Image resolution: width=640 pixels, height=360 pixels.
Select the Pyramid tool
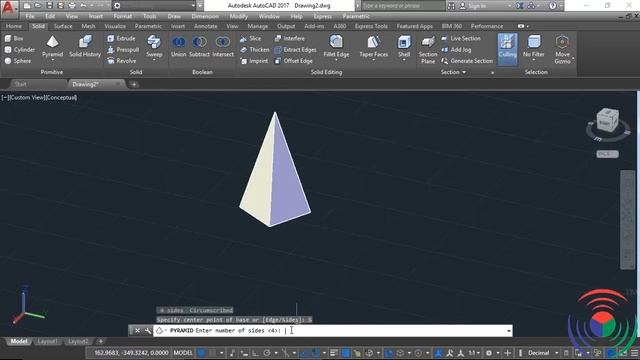pos(52,46)
